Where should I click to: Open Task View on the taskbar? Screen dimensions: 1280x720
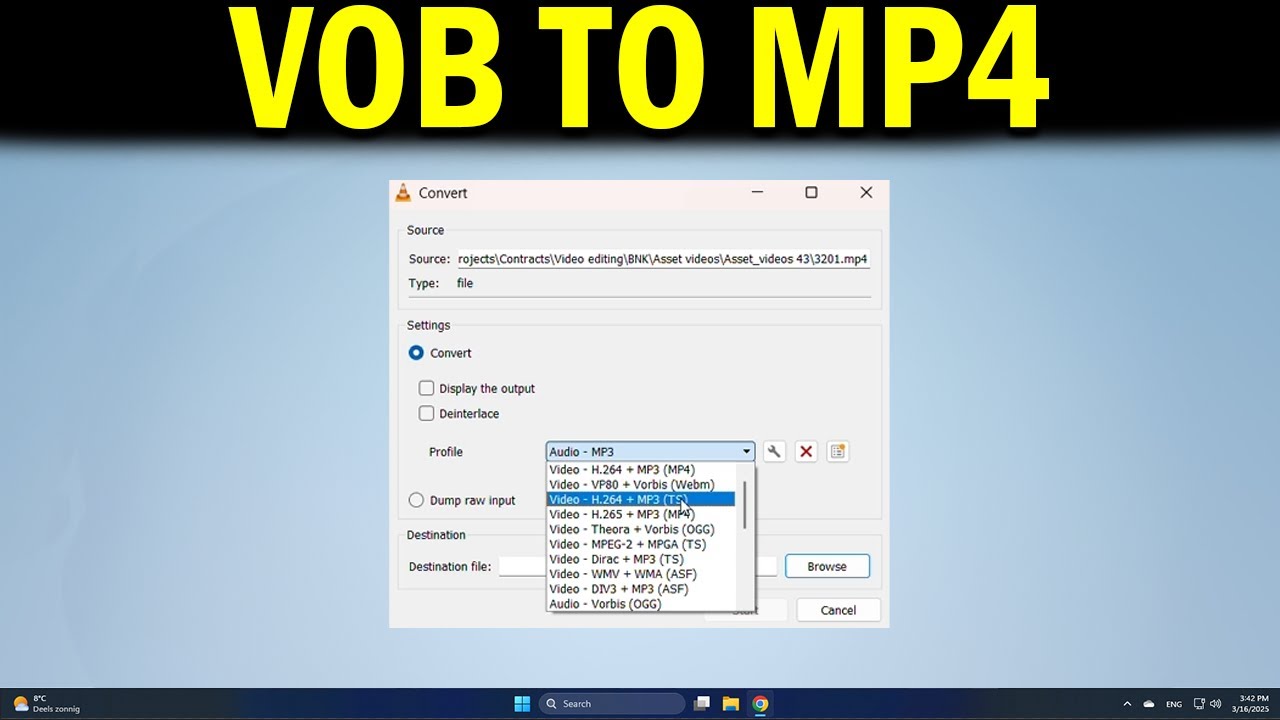702,703
